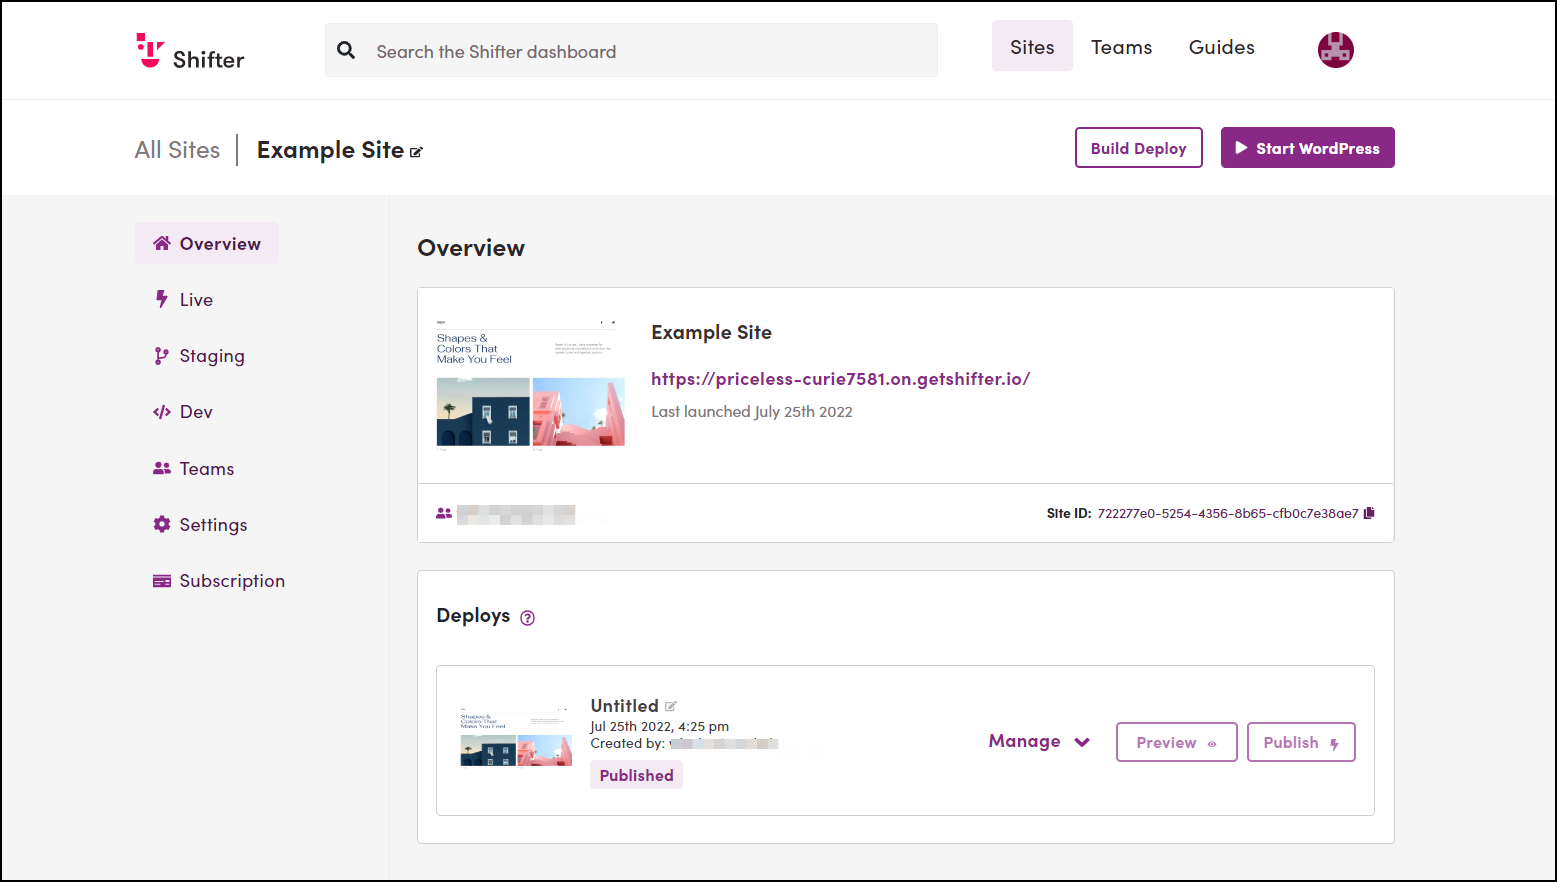The image size is (1557, 882).
Task: Click the Example Site preview thumbnail
Action: pos(531,385)
